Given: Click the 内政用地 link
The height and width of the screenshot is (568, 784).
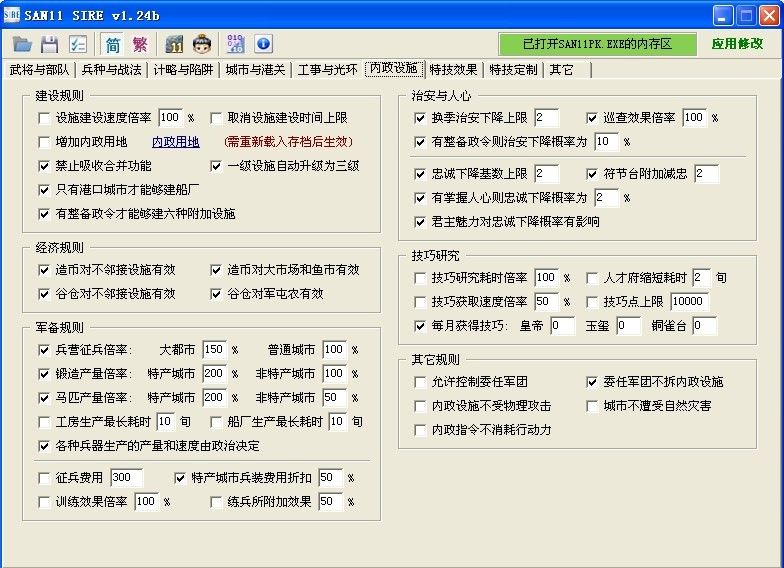Looking at the screenshot, I should tap(175, 142).
